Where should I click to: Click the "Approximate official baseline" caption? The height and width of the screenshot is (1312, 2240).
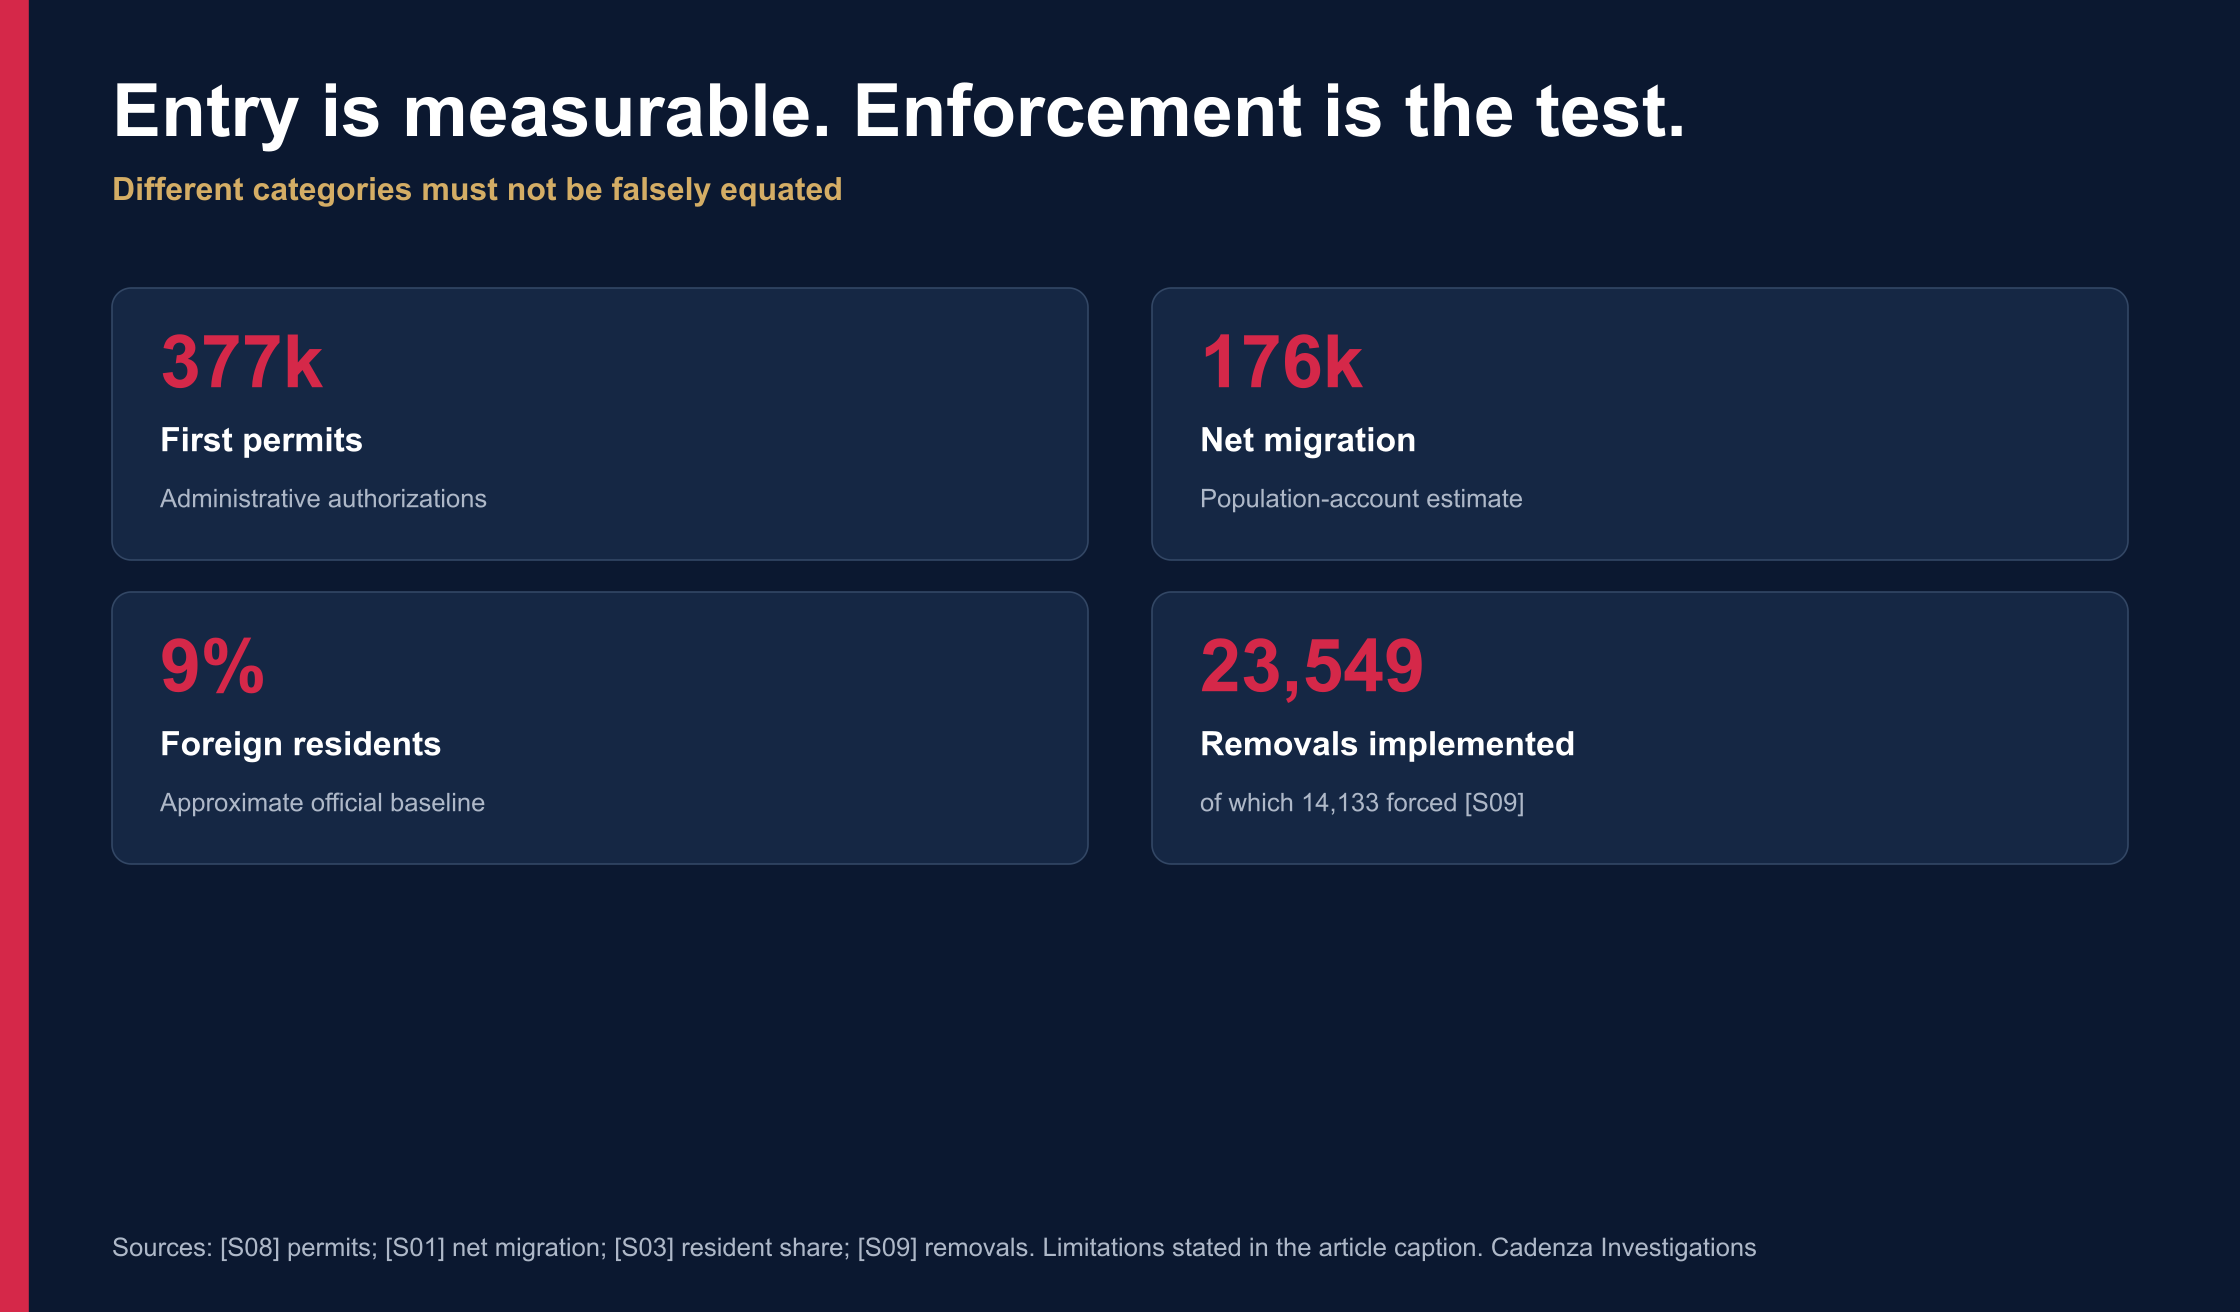point(322,803)
